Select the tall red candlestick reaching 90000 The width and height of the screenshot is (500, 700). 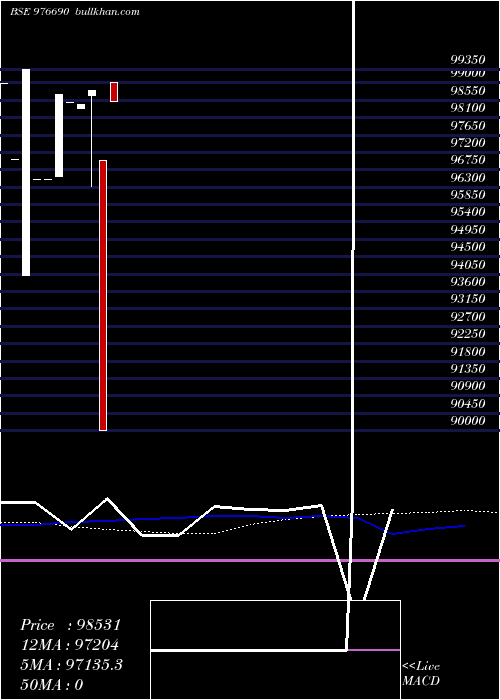pos(103,296)
